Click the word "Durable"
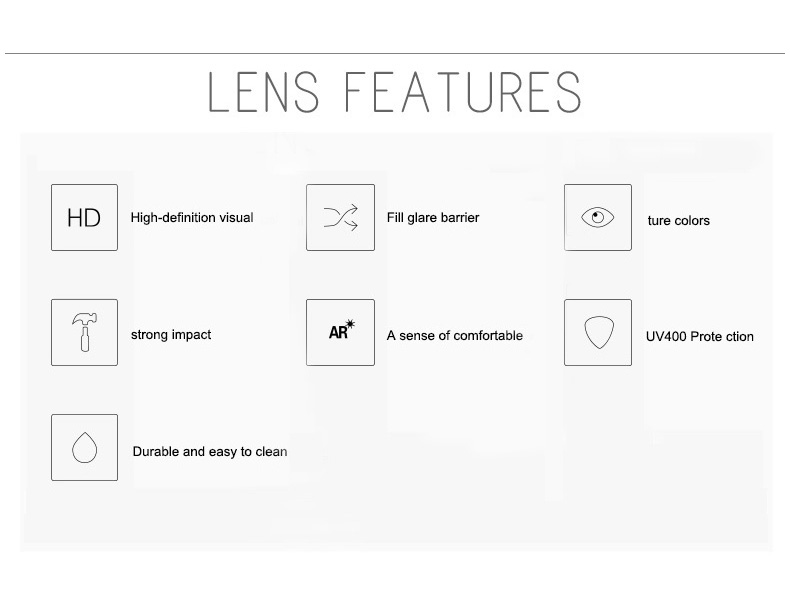This screenshot has width=790, height=611. tap(156, 451)
